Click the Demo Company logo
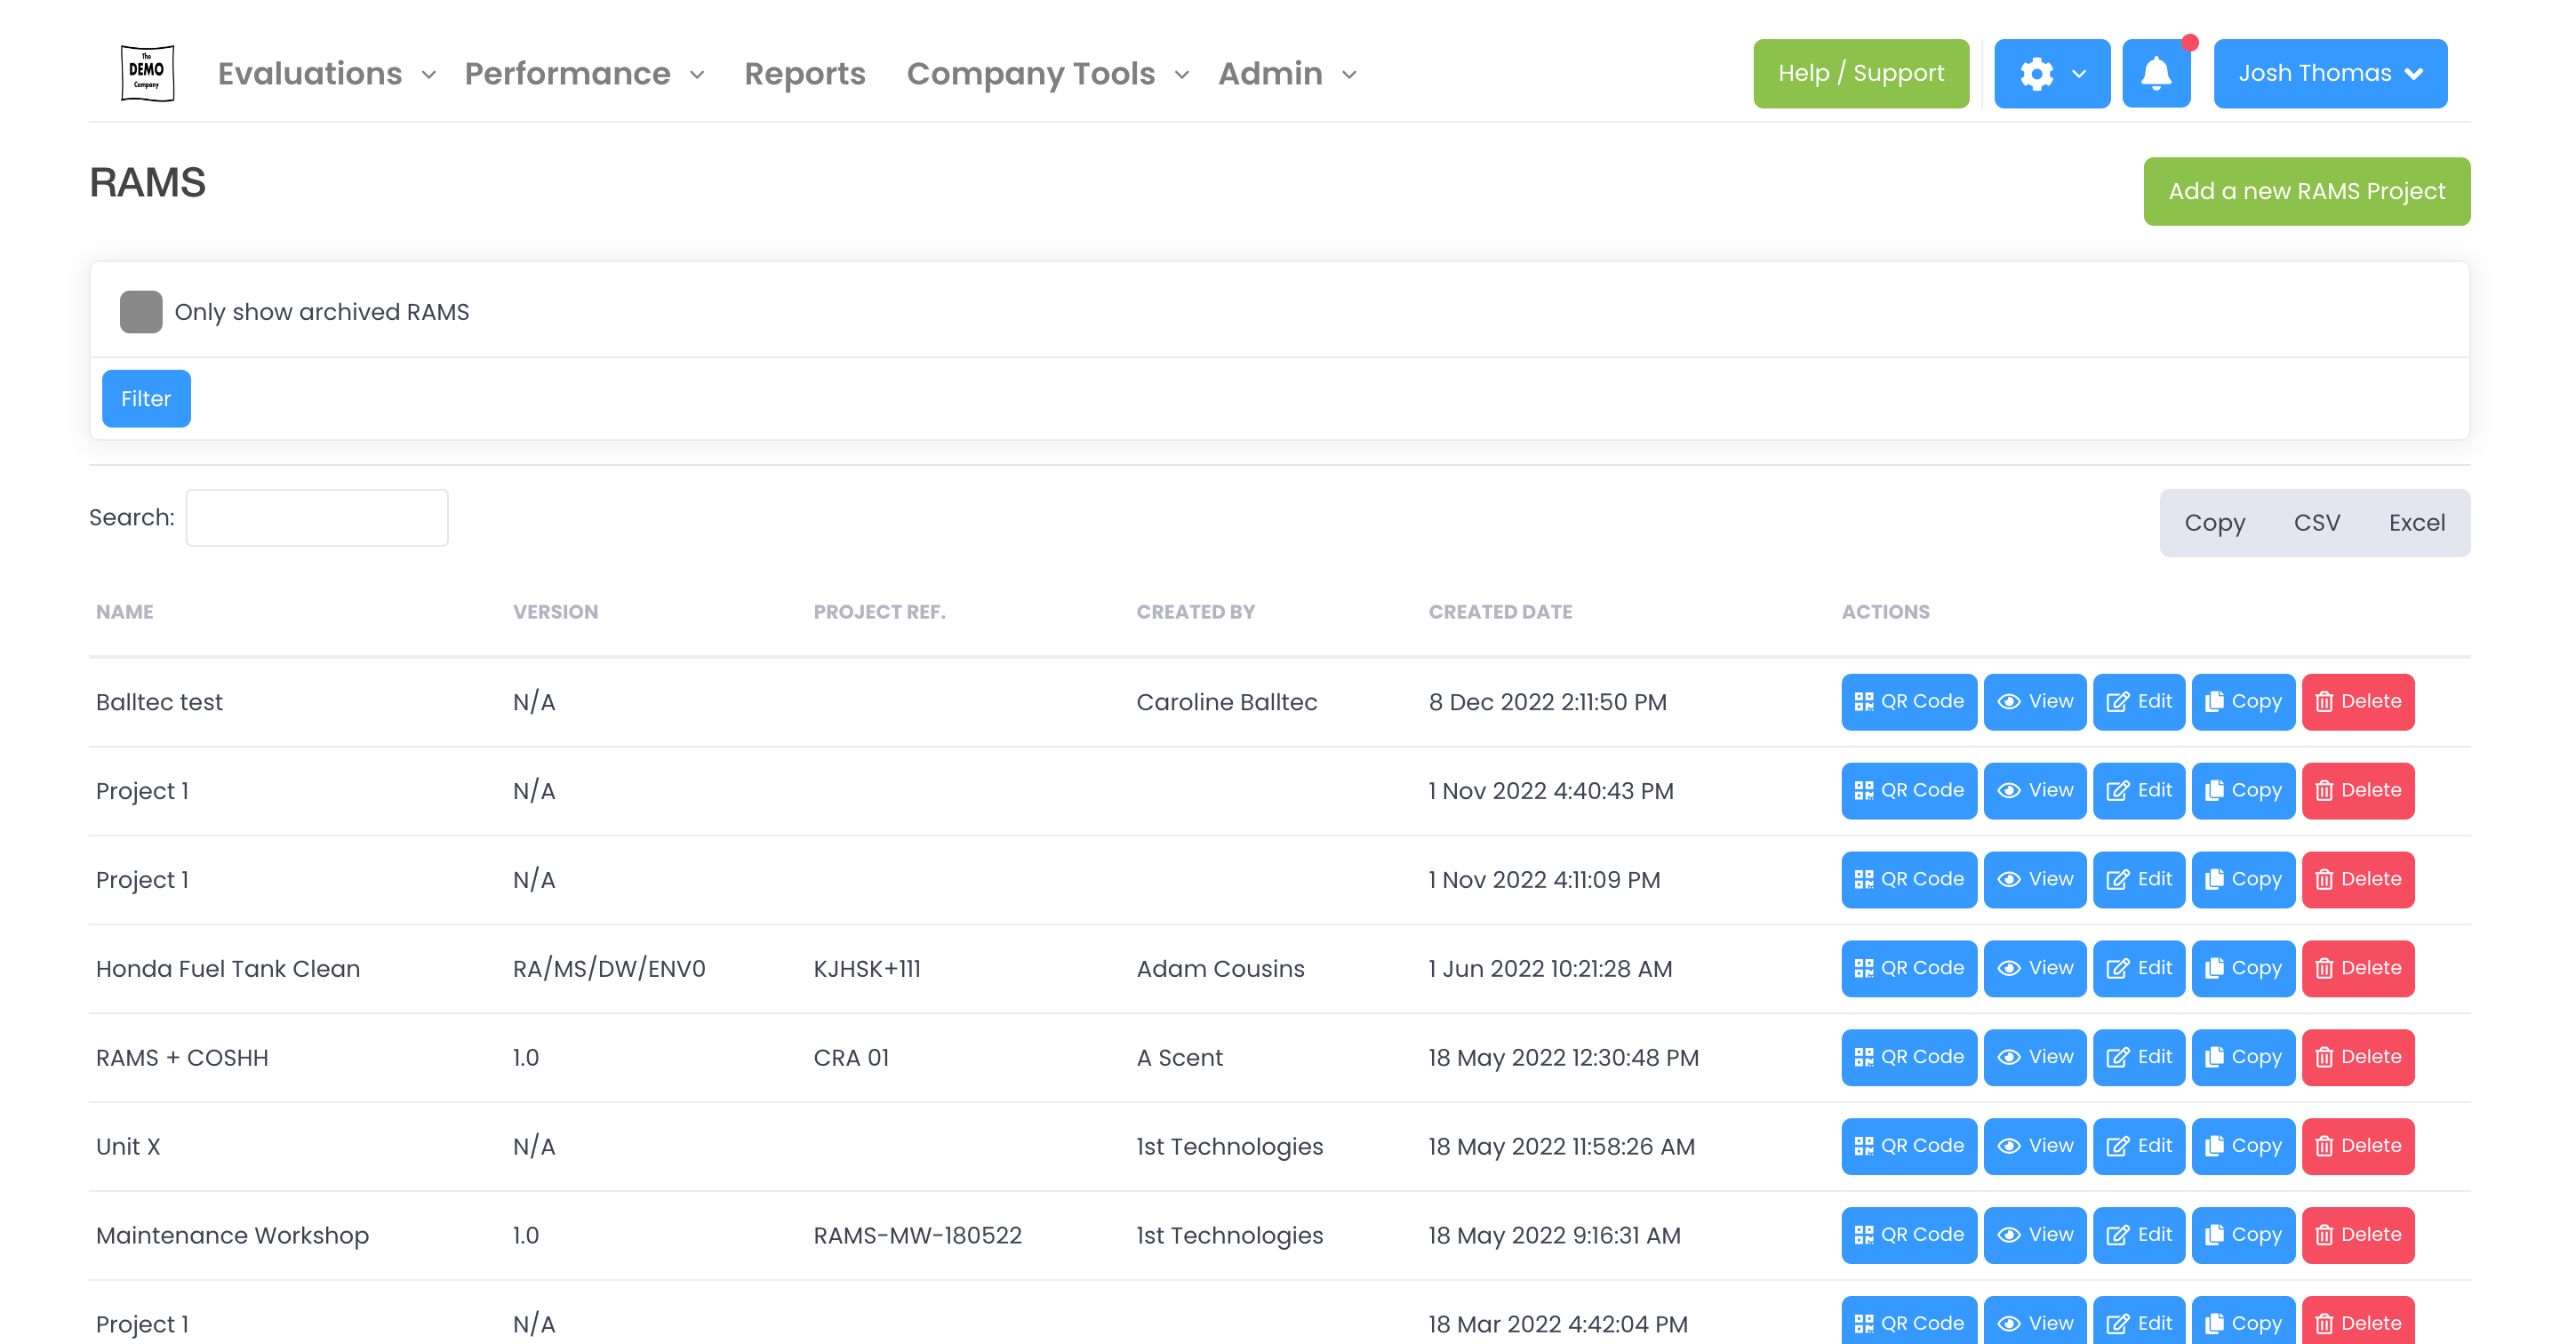 pos(147,73)
